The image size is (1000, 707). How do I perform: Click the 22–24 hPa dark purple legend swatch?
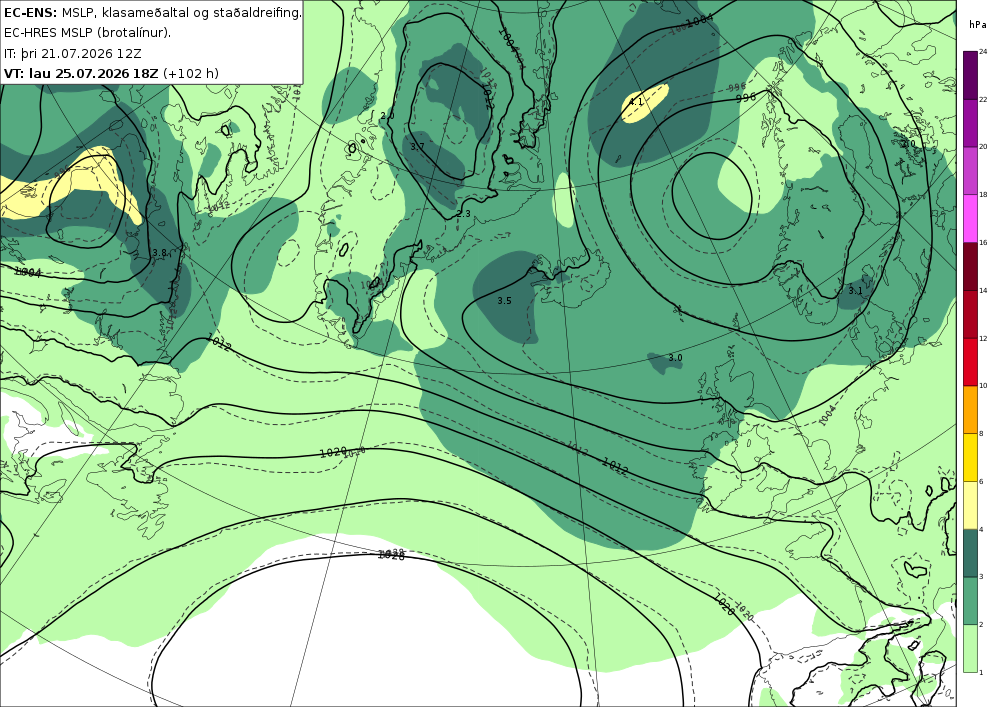970,75
